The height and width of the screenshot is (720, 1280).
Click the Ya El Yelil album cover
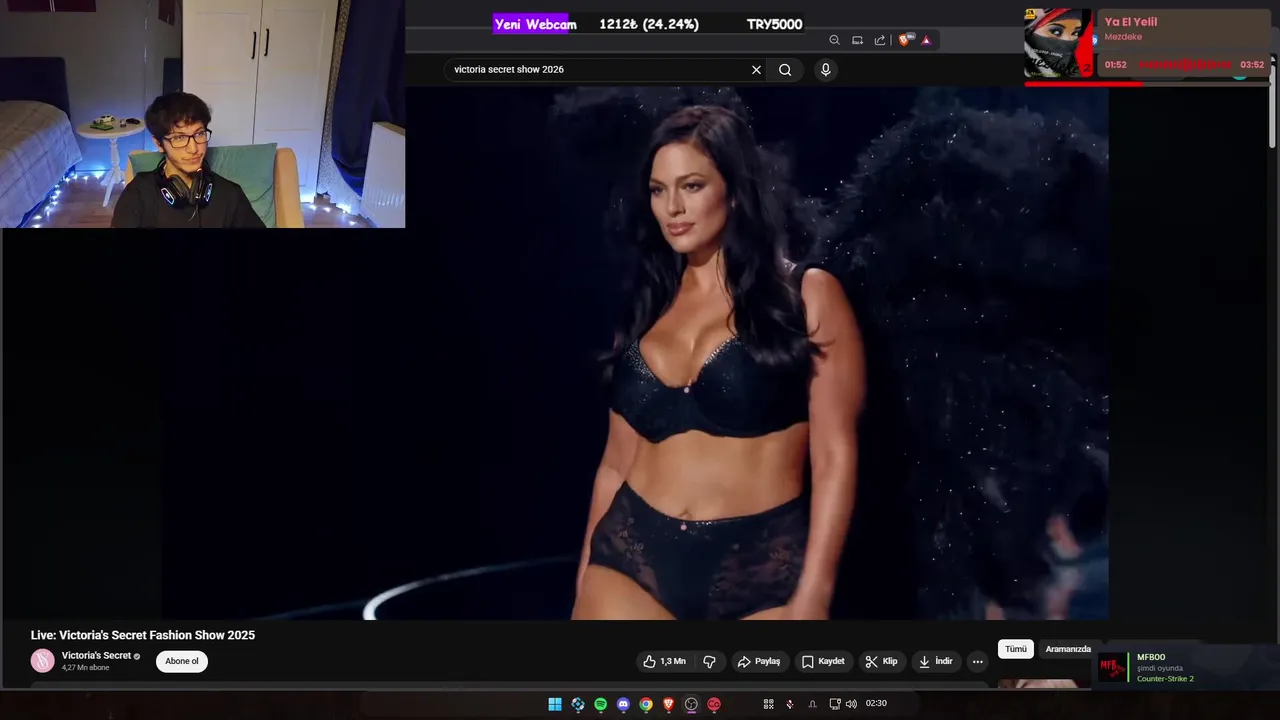pyautogui.click(x=1058, y=43)
